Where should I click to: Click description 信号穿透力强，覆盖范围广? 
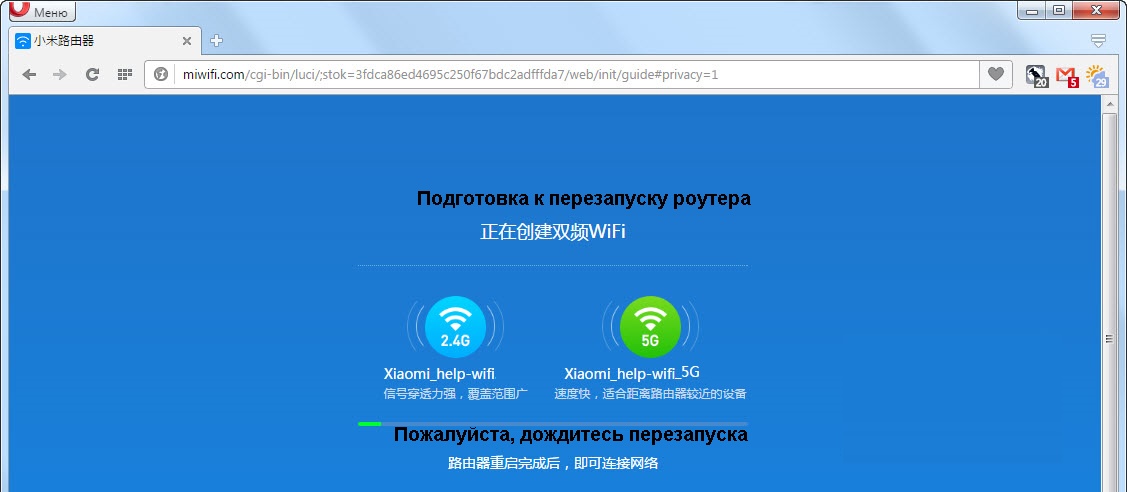[456, 394]
